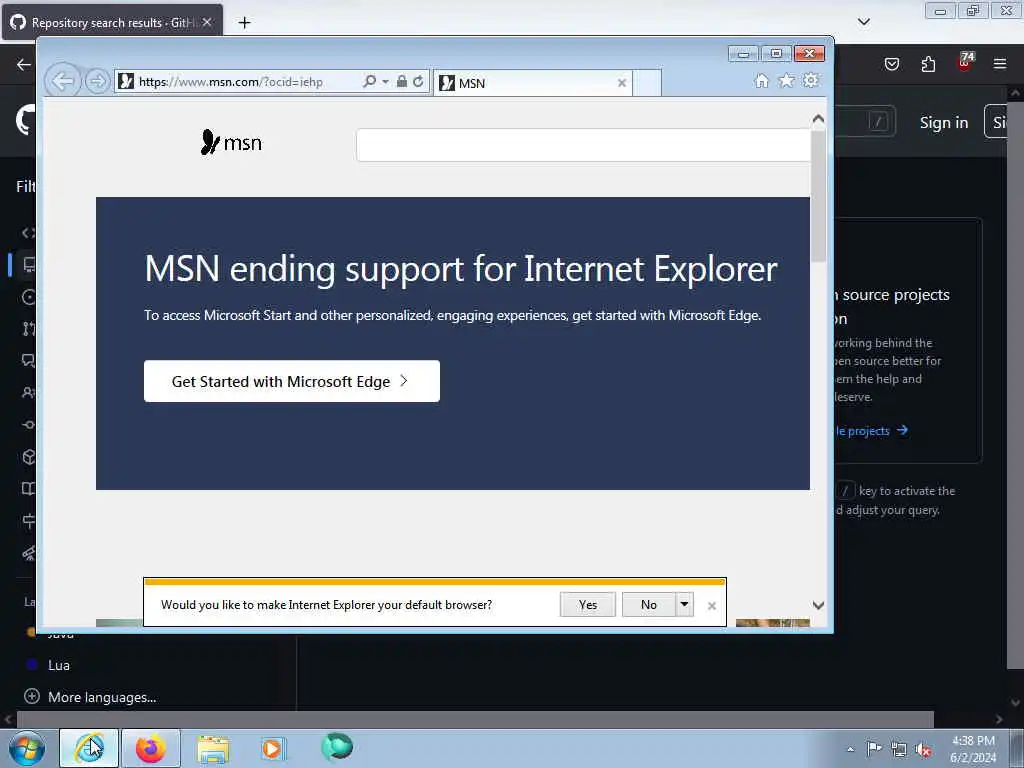Click the MSN search input field

pyautogui.click(x=583, y=145)
